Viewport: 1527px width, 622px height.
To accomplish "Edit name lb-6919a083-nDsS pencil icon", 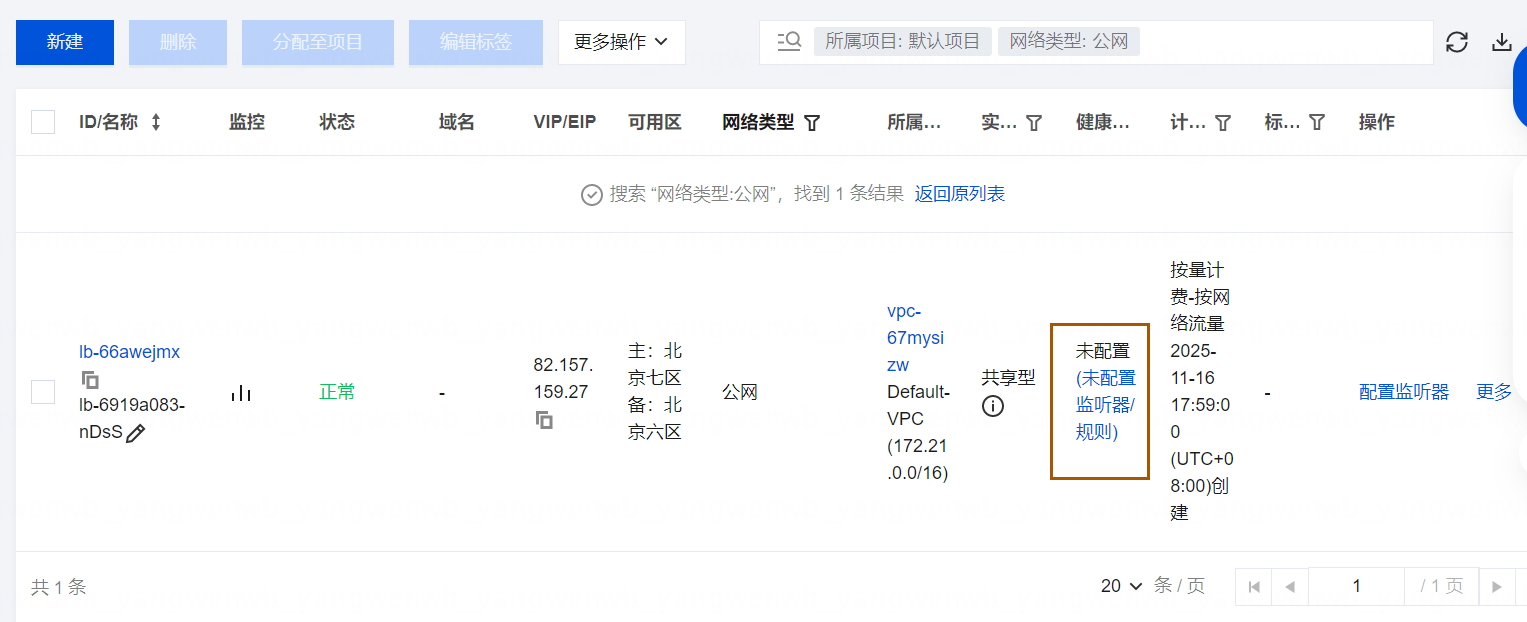I will coord(136,433).
